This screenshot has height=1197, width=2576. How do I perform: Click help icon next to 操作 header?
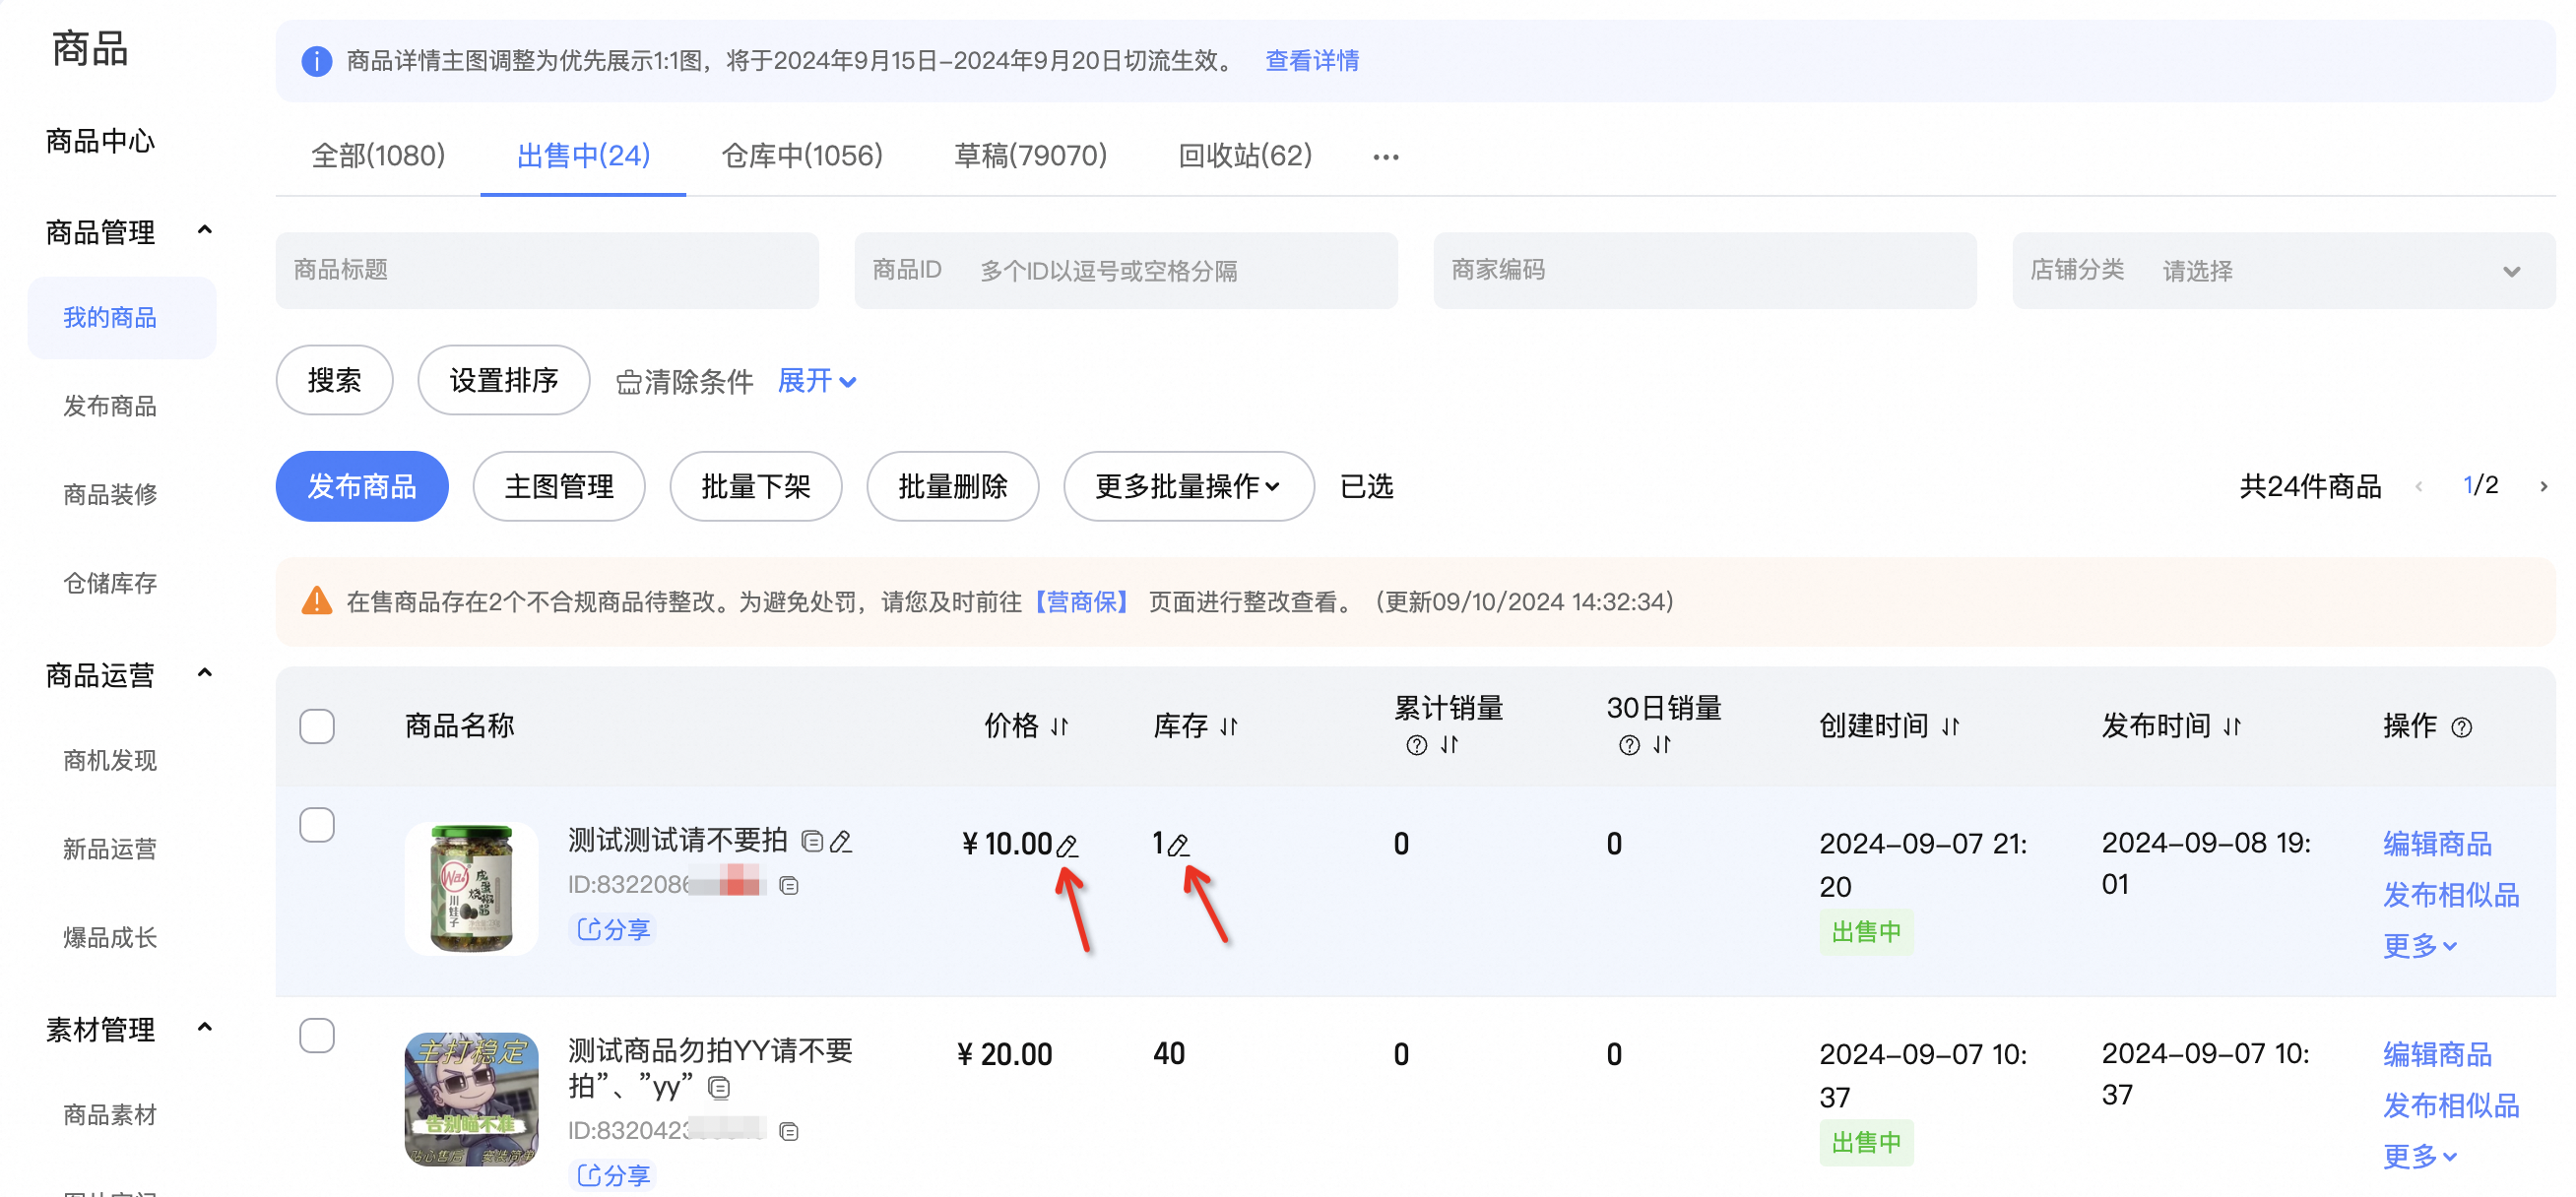2462,728
